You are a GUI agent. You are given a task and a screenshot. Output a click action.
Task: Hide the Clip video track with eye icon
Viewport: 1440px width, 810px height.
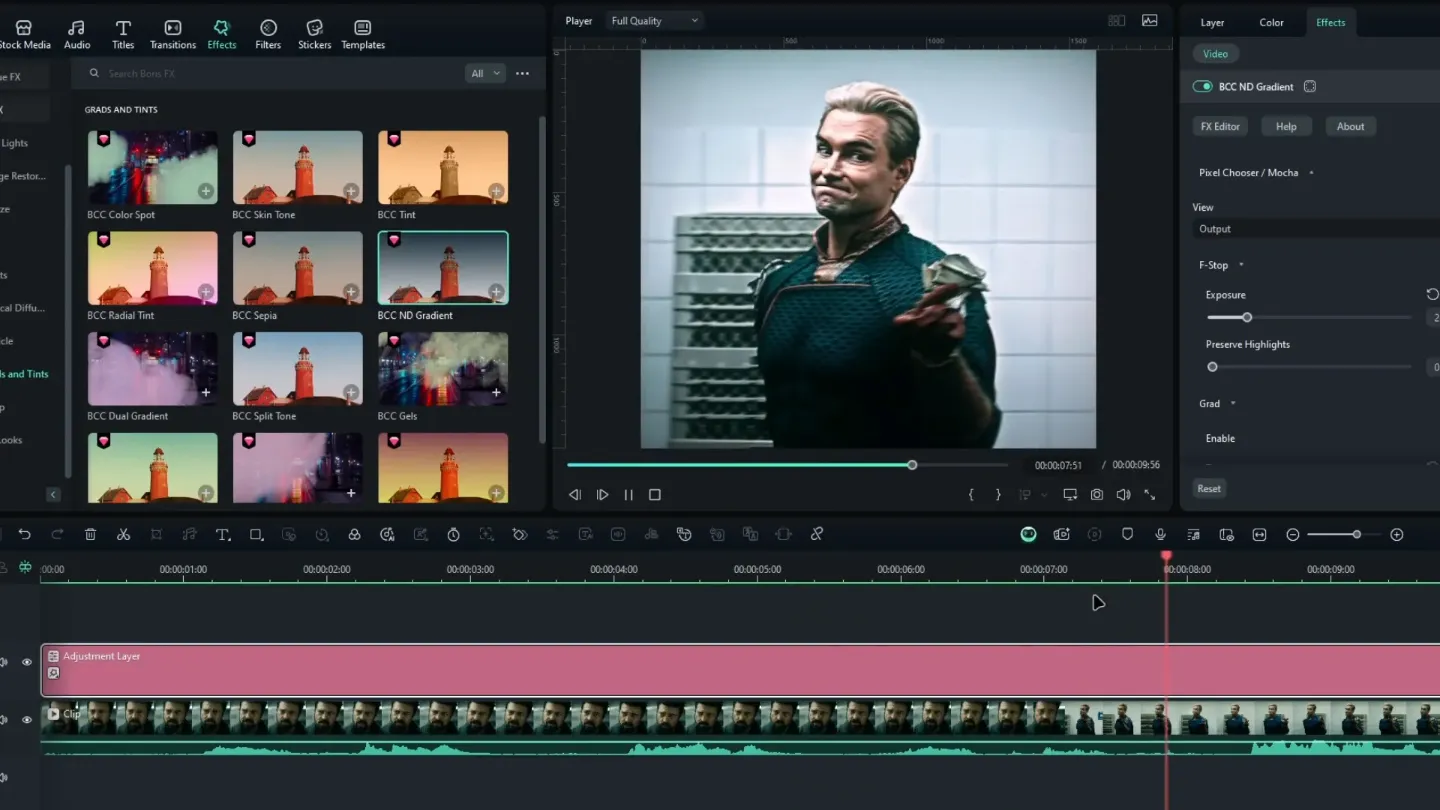[27, 719]
